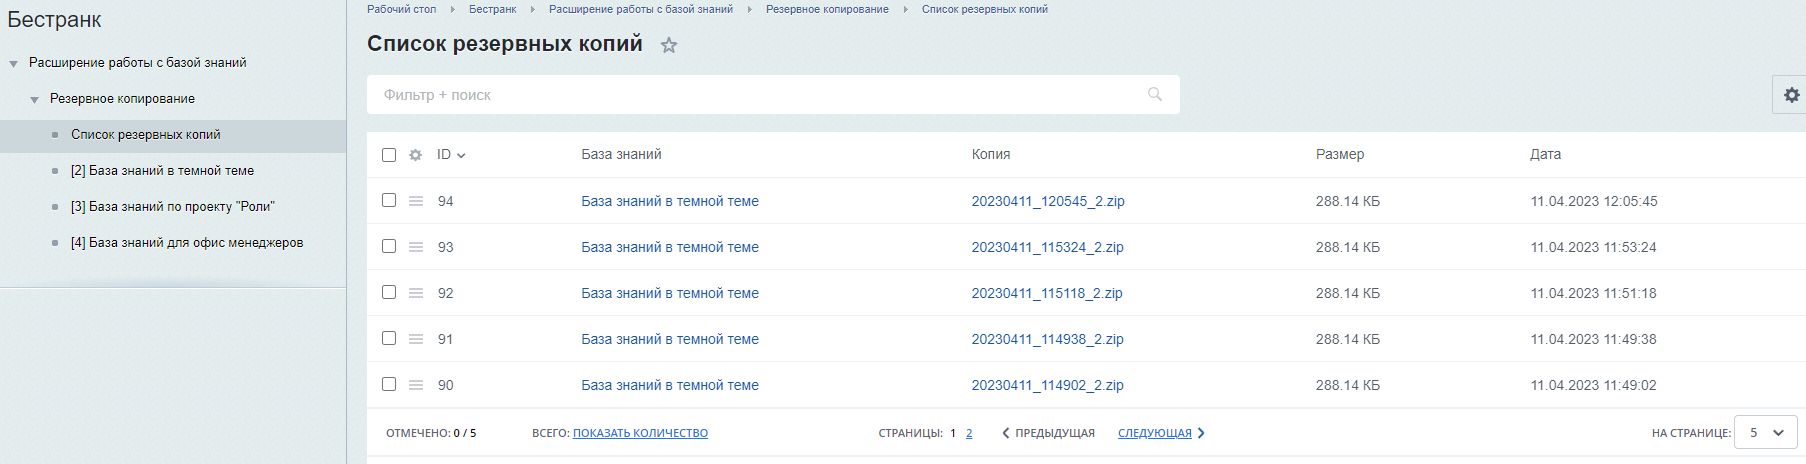Open row actions menu for ID 93
The image size is (1806, 464).
click(416, 247)
